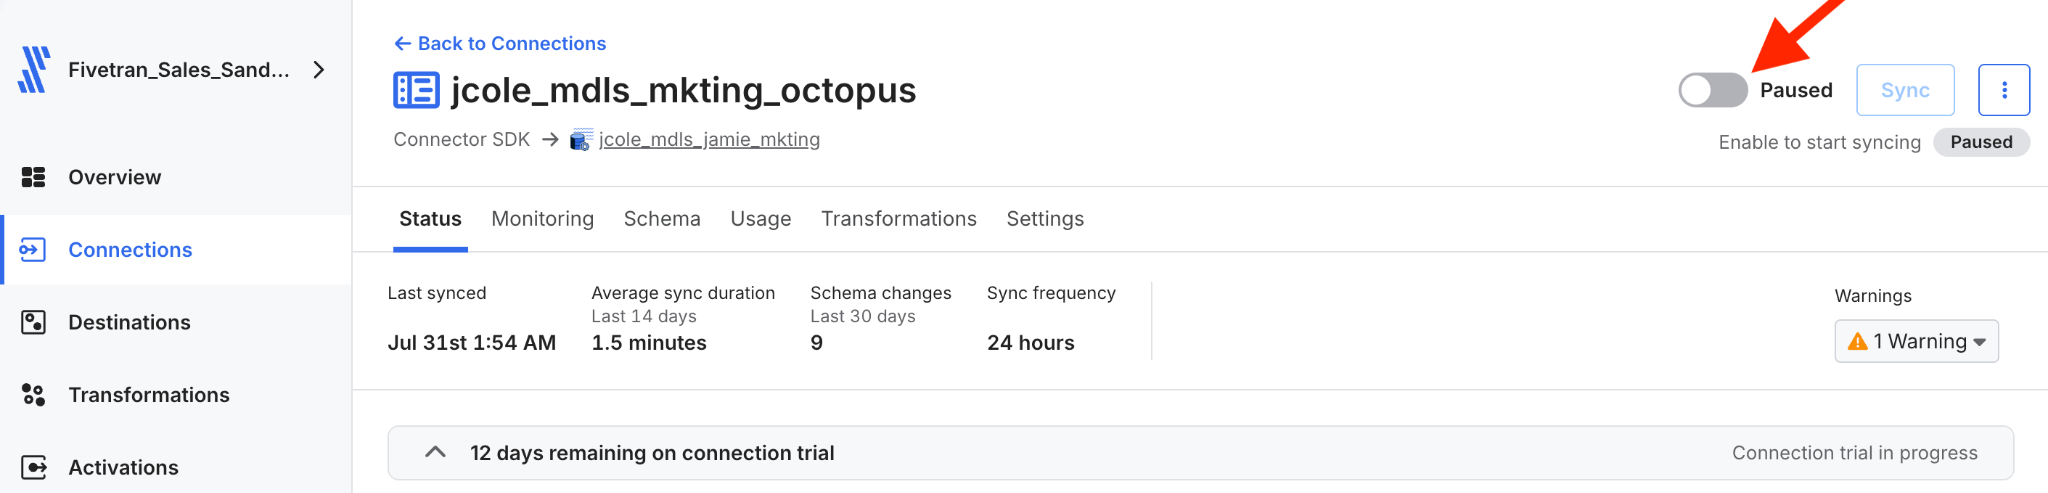Screen dimensions: 2048x493
Task: Open the Overview dashboard icon
Action: click(x=34, y=177)
